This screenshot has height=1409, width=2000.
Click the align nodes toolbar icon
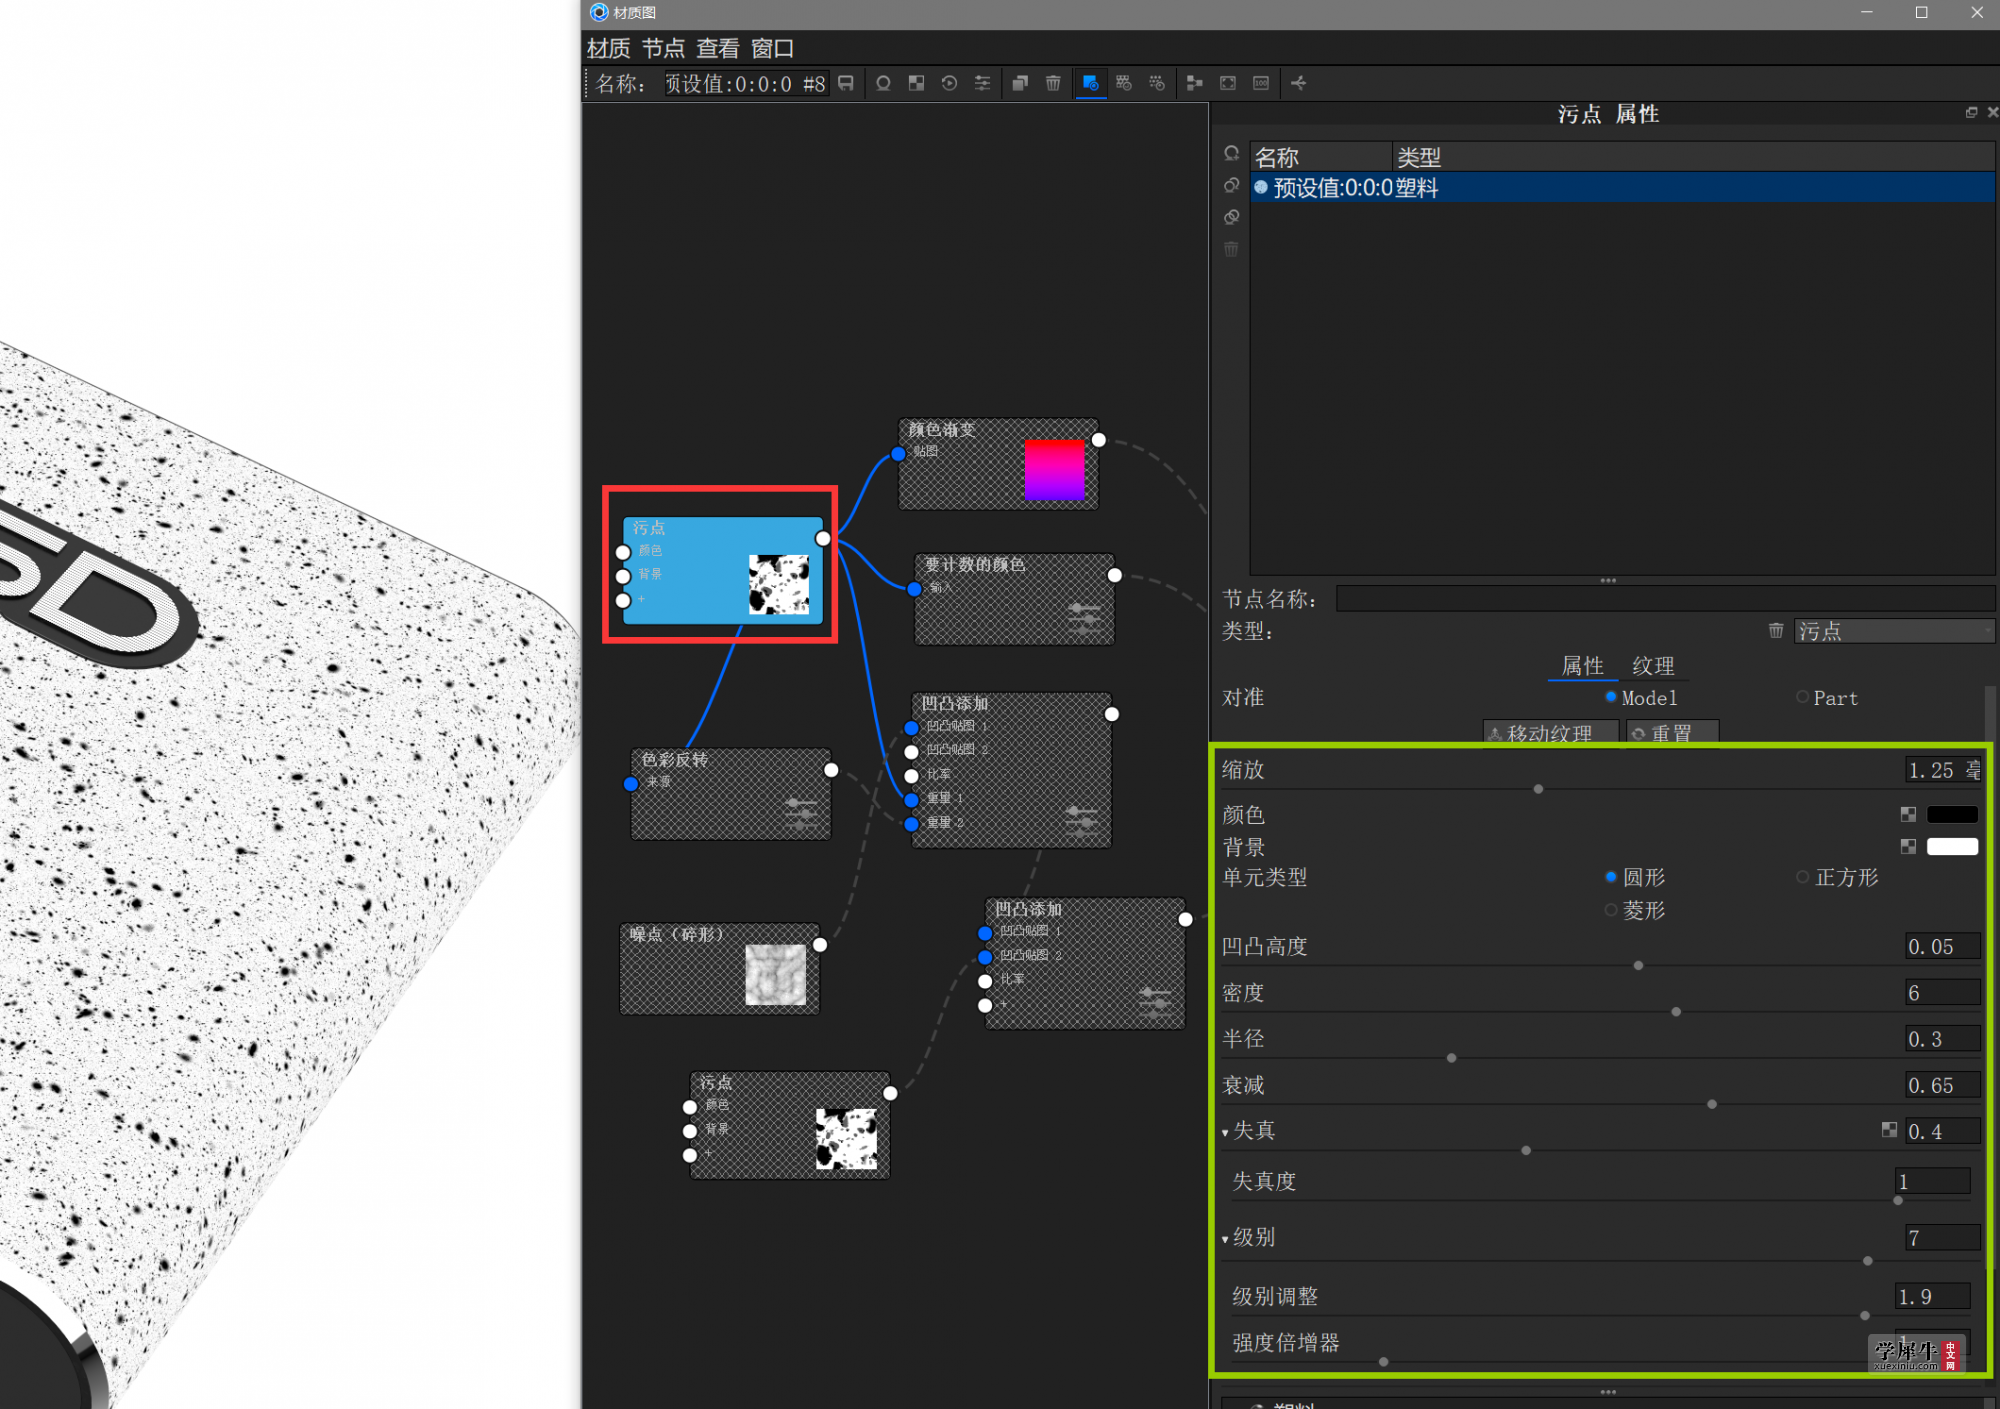(x=1194, y=83)
